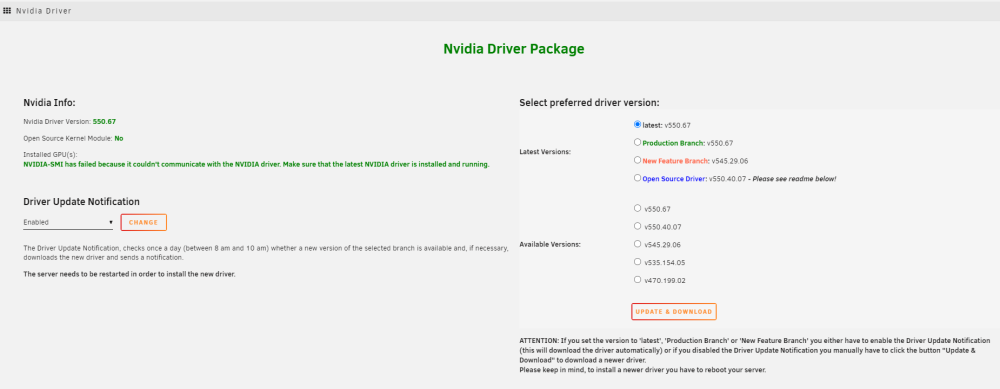This screenshot has width=1000, height=389.
Task: Click the 'Installed GPU(s):' label
Action: point(50,155)
